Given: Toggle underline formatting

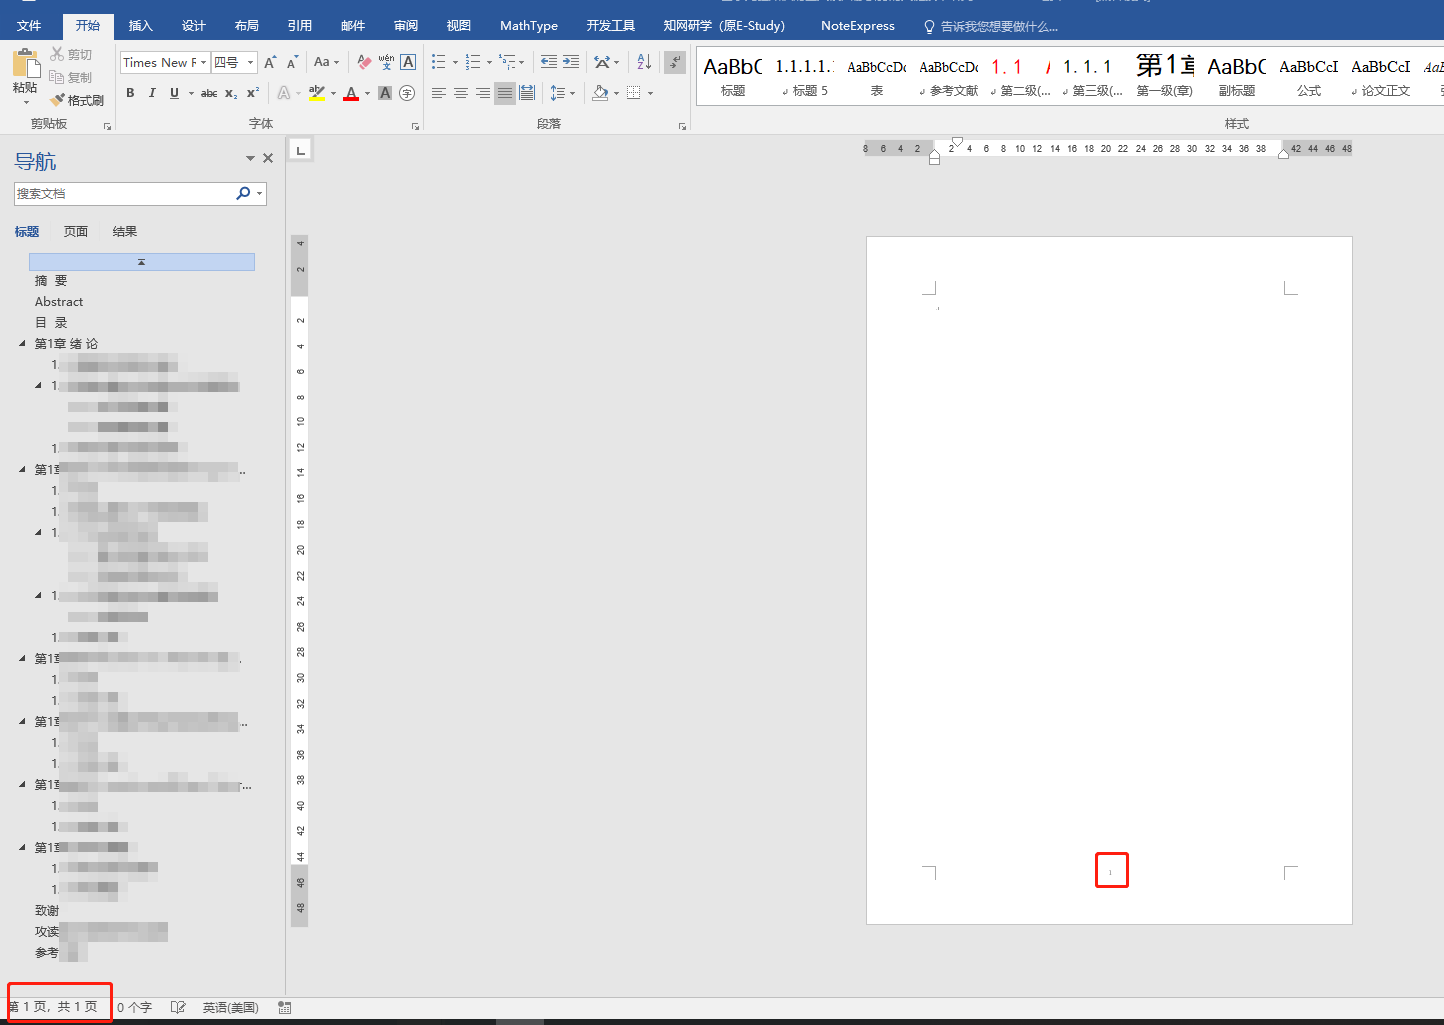Looking at the screenshot, I should [x=174, y=93].
